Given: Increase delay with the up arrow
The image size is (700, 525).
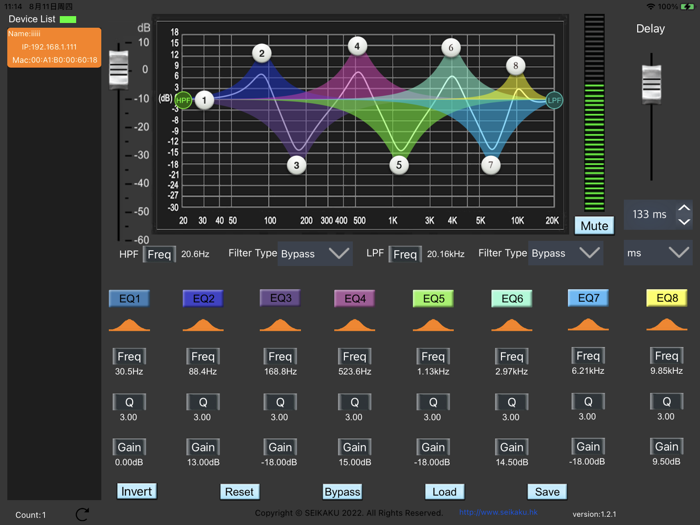Looking at the screenshot, I should 684,208.
